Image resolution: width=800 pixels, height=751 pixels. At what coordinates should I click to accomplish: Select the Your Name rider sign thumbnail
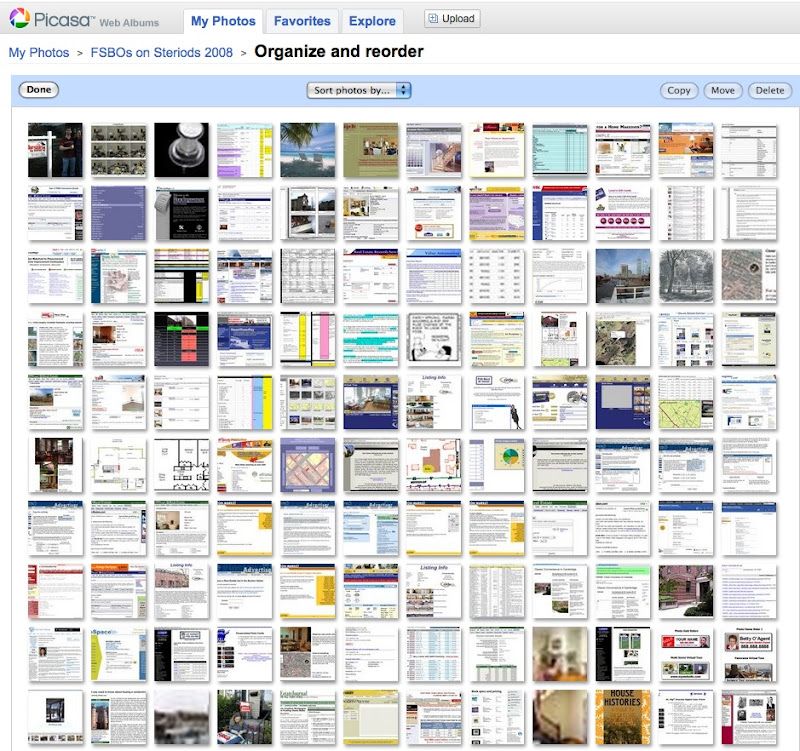click(x=686, y=655)
